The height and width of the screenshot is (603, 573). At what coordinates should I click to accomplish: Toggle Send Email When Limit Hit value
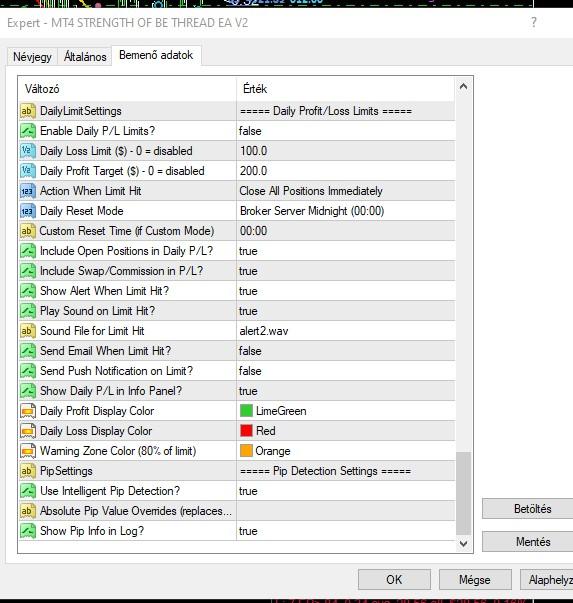[x=346, y=351]
